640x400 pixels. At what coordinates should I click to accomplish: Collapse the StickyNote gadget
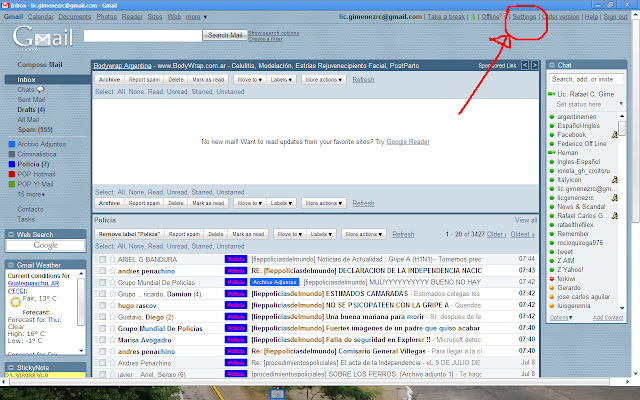(x=11, y=367)
